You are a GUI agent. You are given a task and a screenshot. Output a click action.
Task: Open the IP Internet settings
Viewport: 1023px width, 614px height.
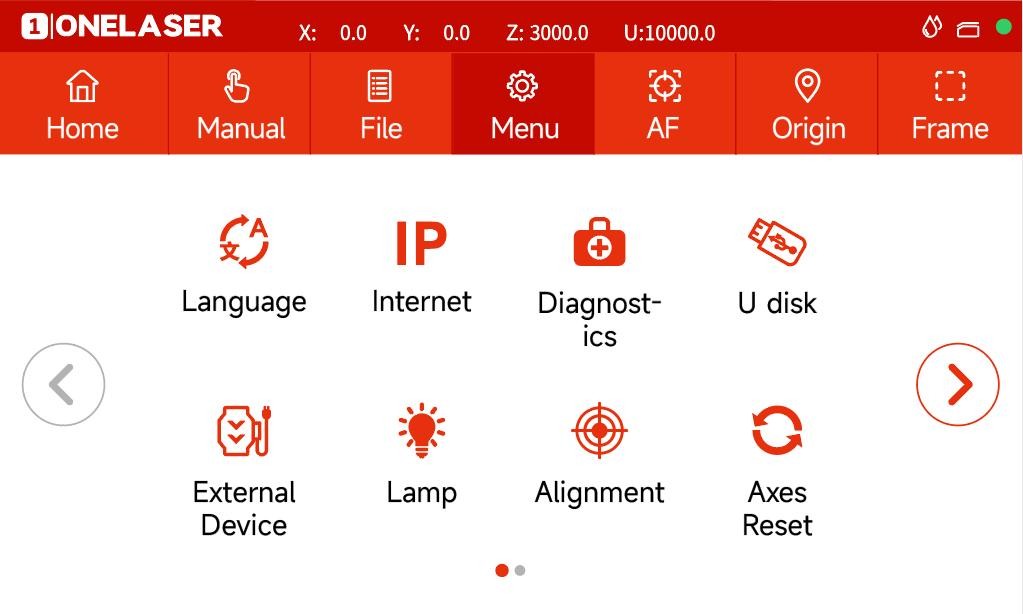(421, 243)
